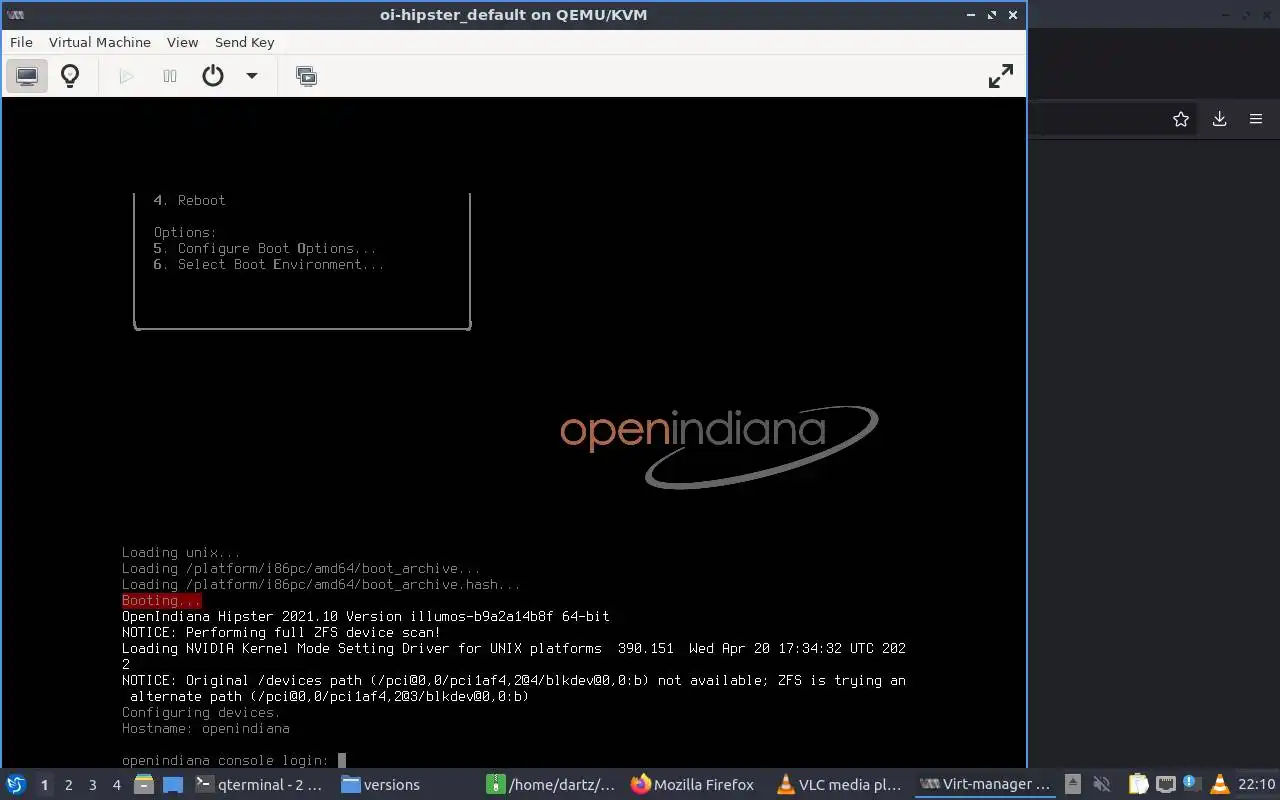Image resolution: width=1280 pixels, height=800 pixels.
Task: Click the OpenIndiana Hipster 2021.10 version line
Action: pyautogui.click(x=366, y=616)
